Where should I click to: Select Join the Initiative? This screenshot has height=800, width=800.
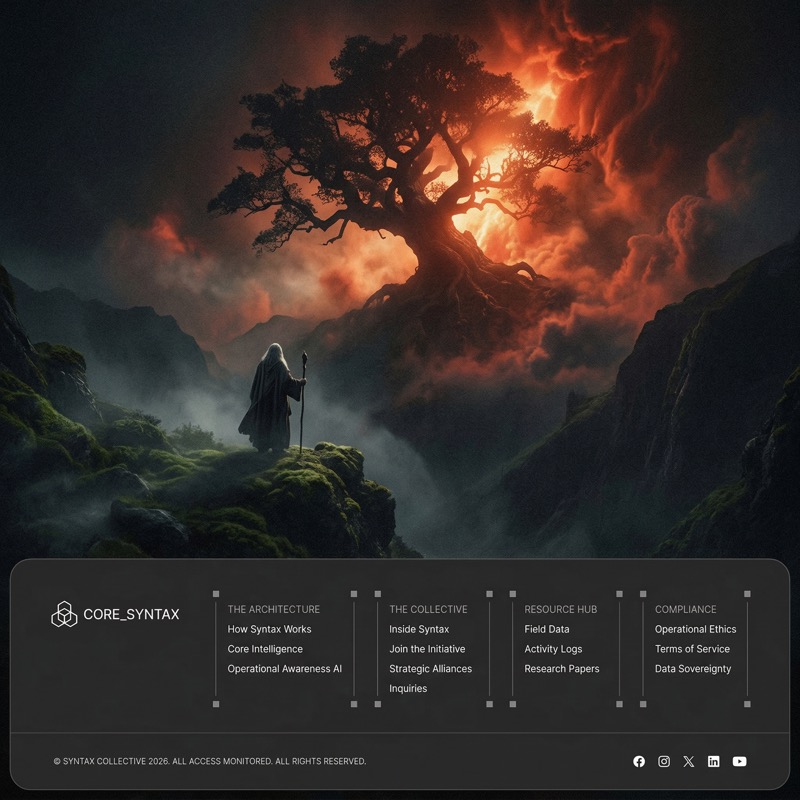[x=428, y=649]
